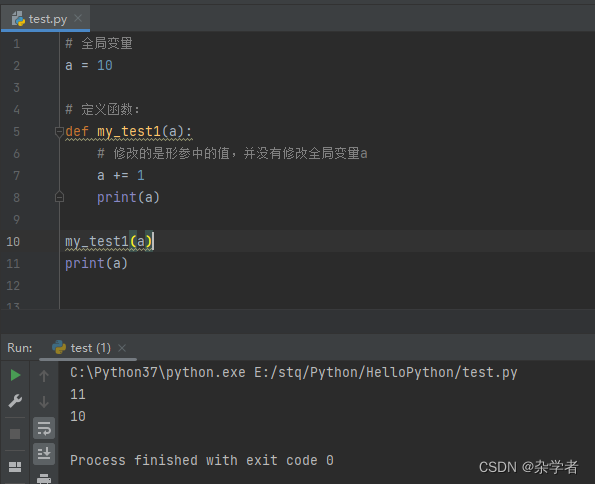Close the test.py editor tab
The height and width of the screenshot is (484, 595).
click(78, 18)
